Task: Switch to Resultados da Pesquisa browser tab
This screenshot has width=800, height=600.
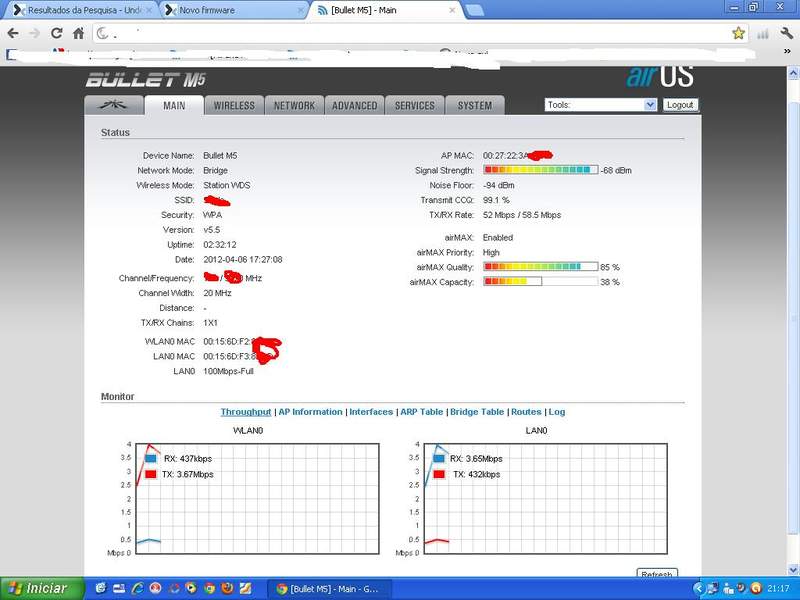Action: [x=81, y=10]
